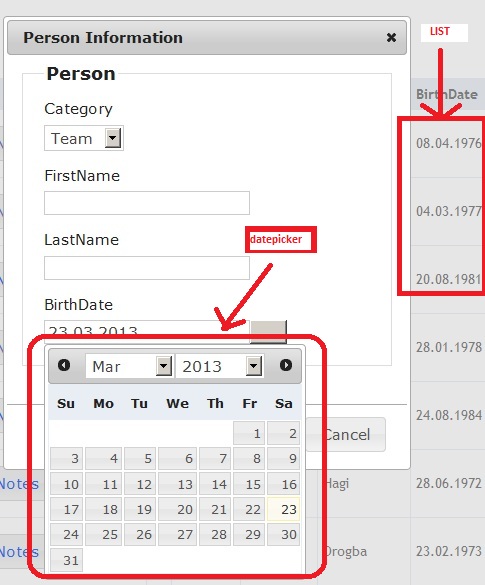The width and height of the screenshot is (485, 585).
Task: Pick day 1 in the calendar
Action: coord(249,433)
